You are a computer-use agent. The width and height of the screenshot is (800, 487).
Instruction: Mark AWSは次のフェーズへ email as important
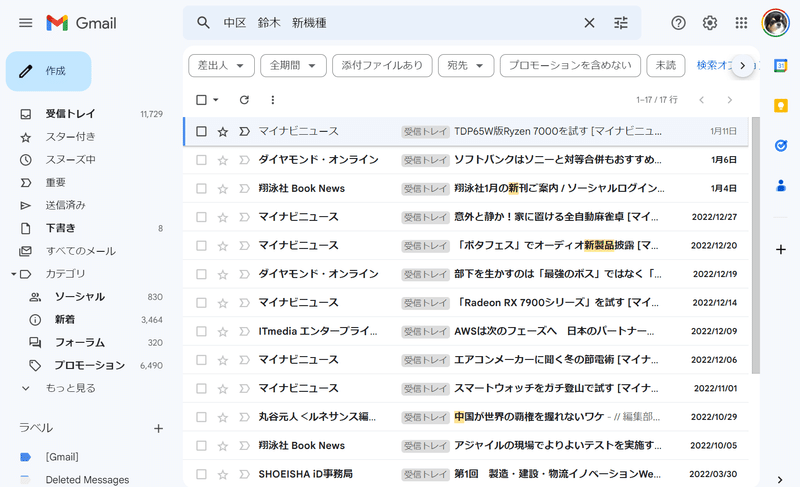(244, 331)
